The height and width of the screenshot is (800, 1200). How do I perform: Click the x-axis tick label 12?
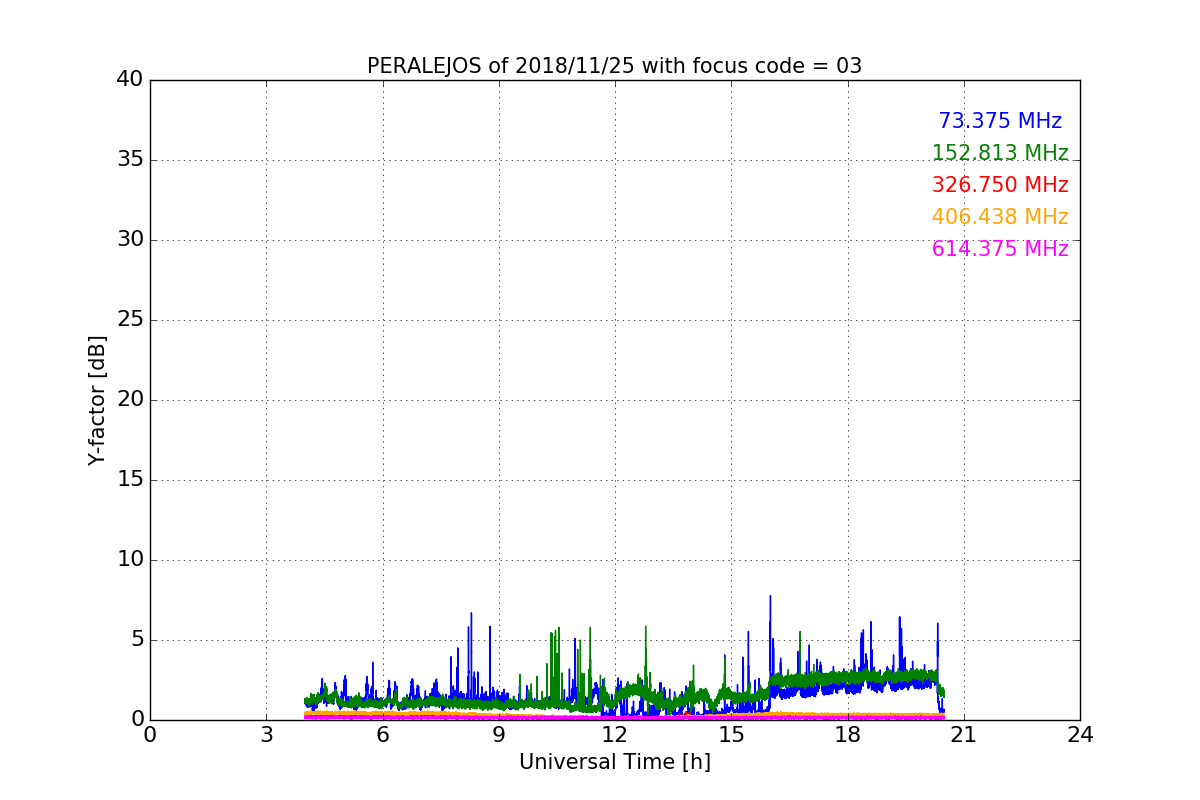615,735
